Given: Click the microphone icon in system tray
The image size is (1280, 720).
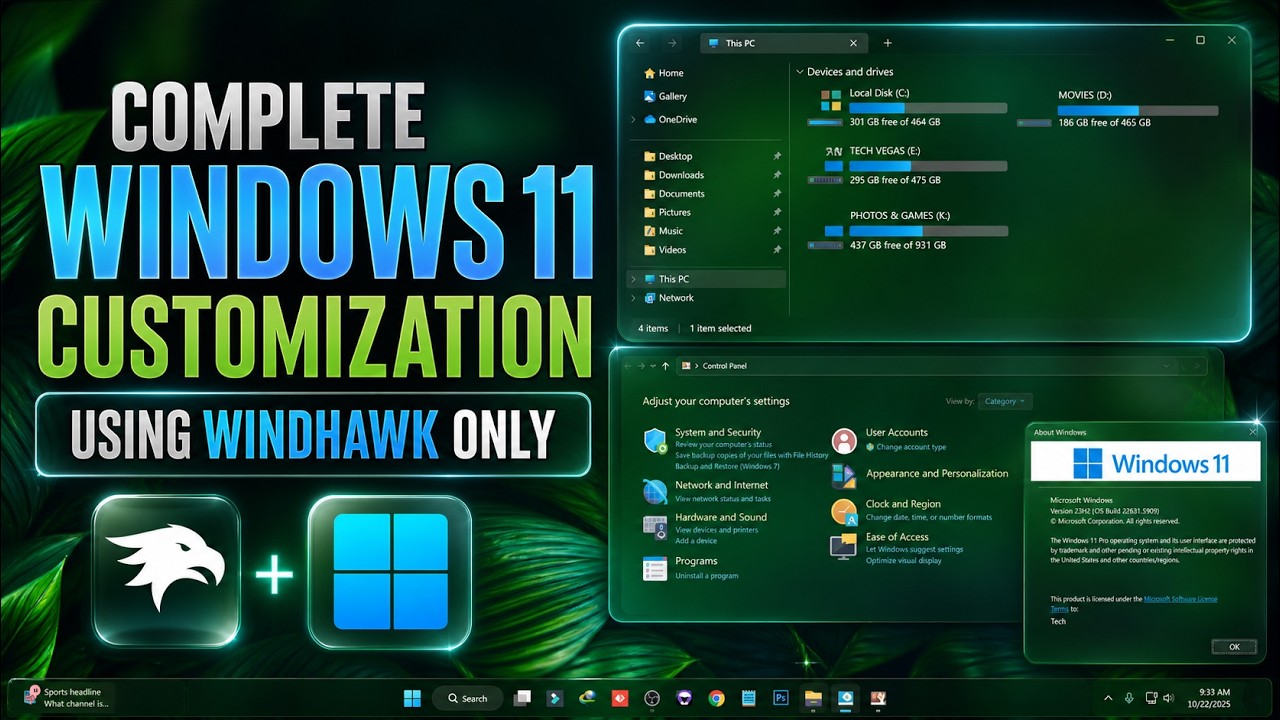Looking at the screenshot, I should (1129, 698).
